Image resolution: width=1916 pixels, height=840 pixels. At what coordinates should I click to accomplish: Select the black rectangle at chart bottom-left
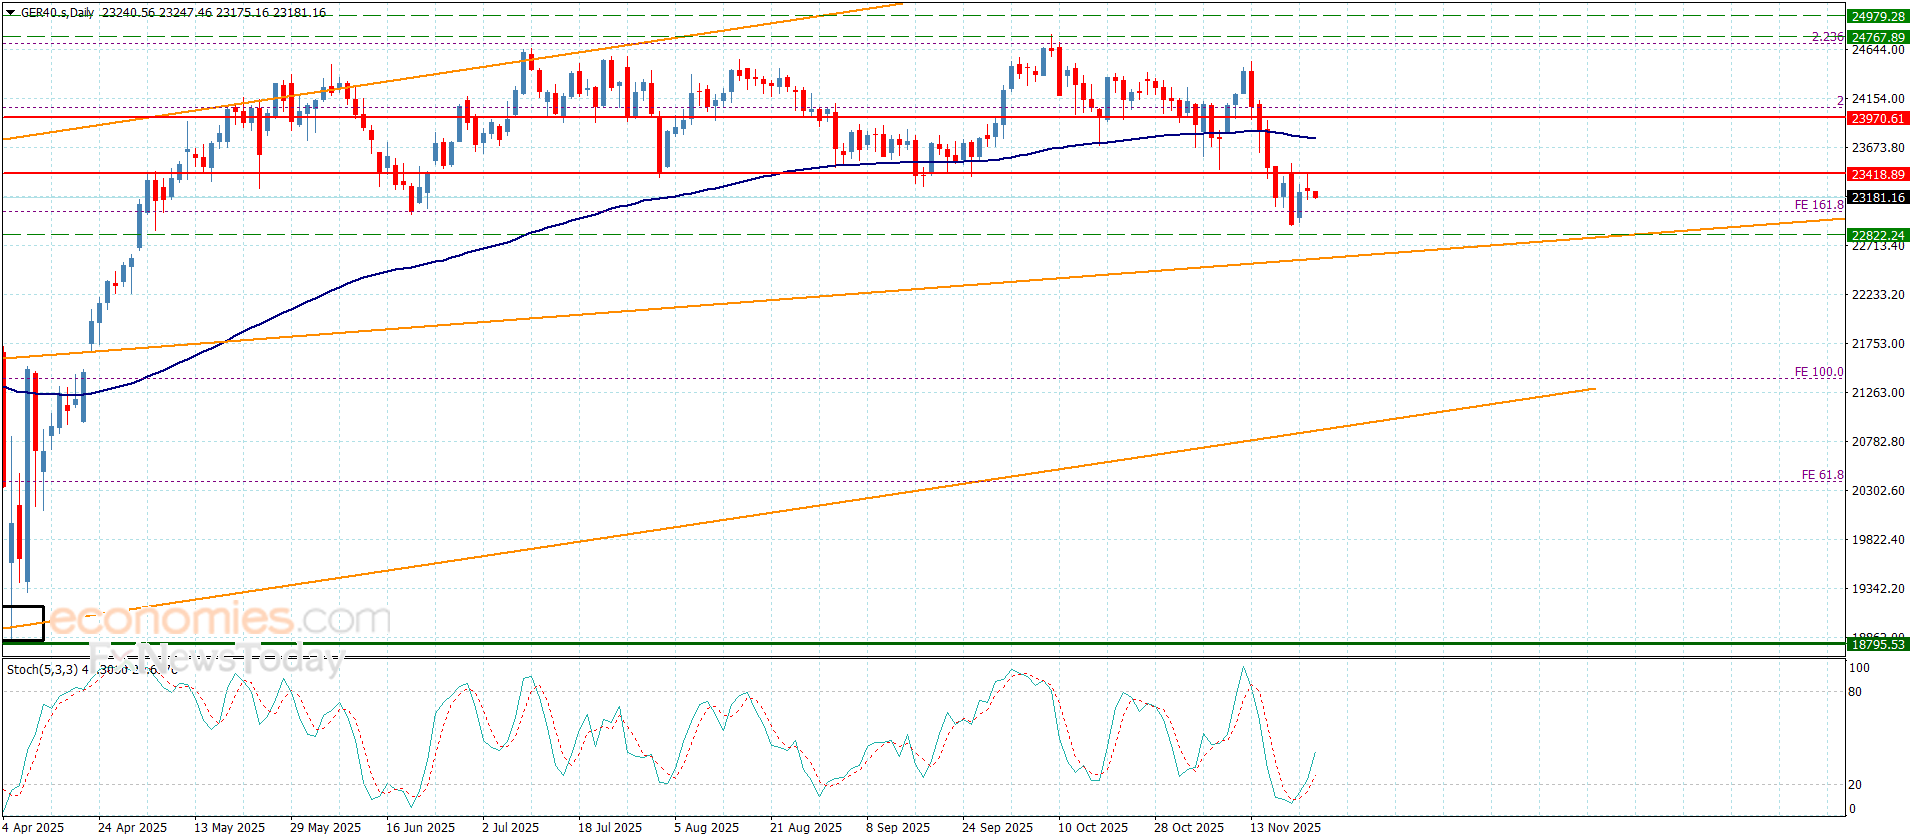click(23, 622)
